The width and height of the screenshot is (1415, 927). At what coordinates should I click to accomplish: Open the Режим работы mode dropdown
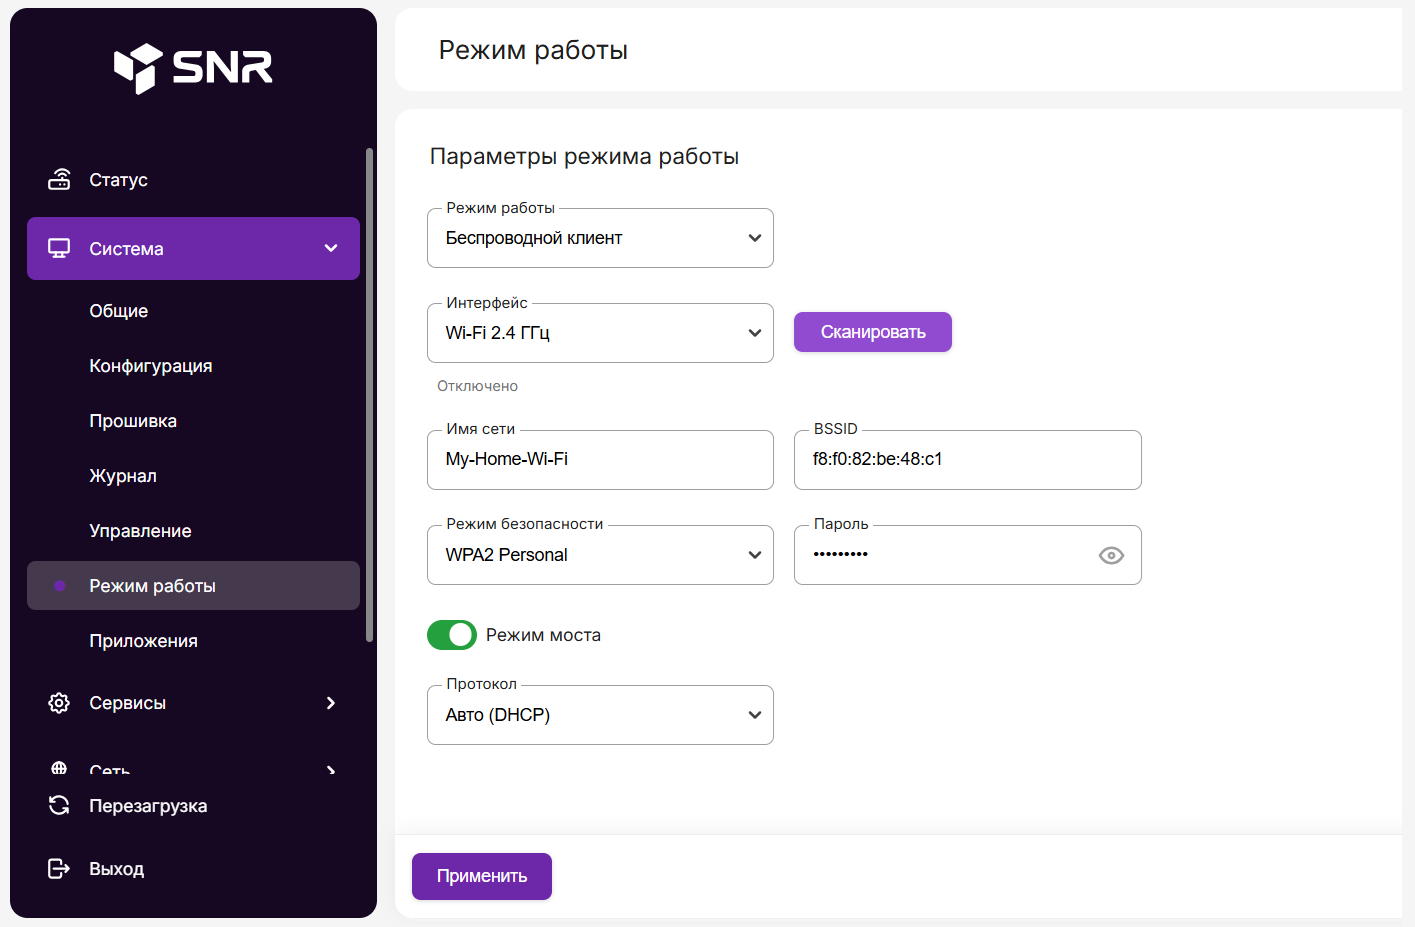click(x=600, y=238)
